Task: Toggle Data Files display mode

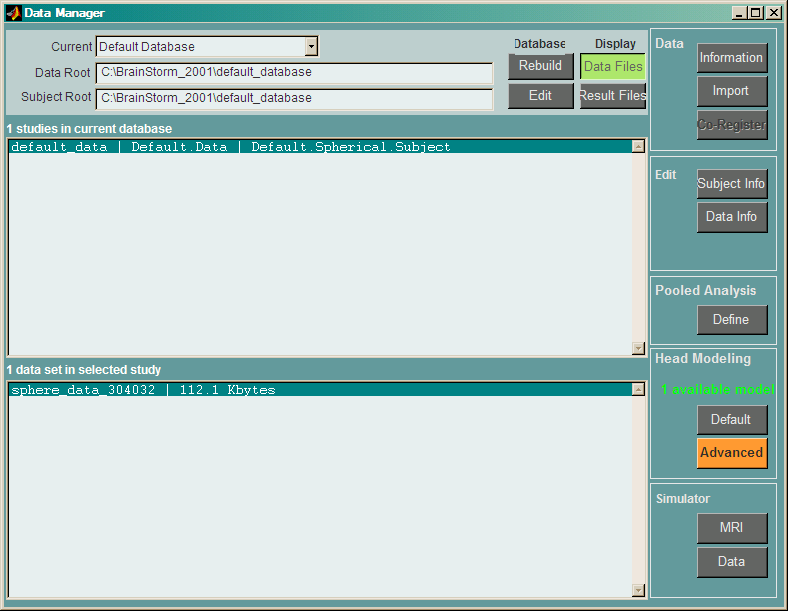Action: click(612, 66)
